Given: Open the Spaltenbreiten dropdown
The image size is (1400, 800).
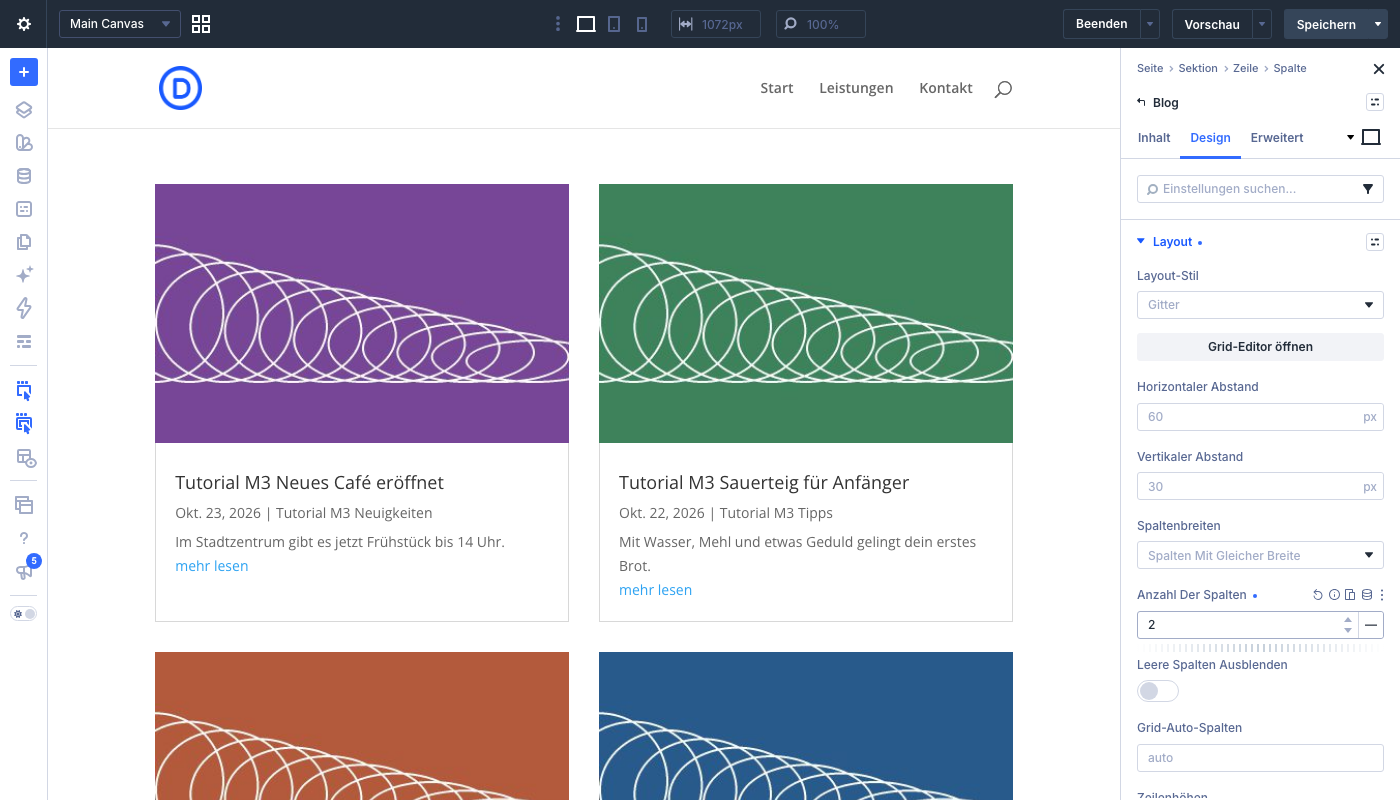Looking at the screenshot, I should click(1260, 555).
